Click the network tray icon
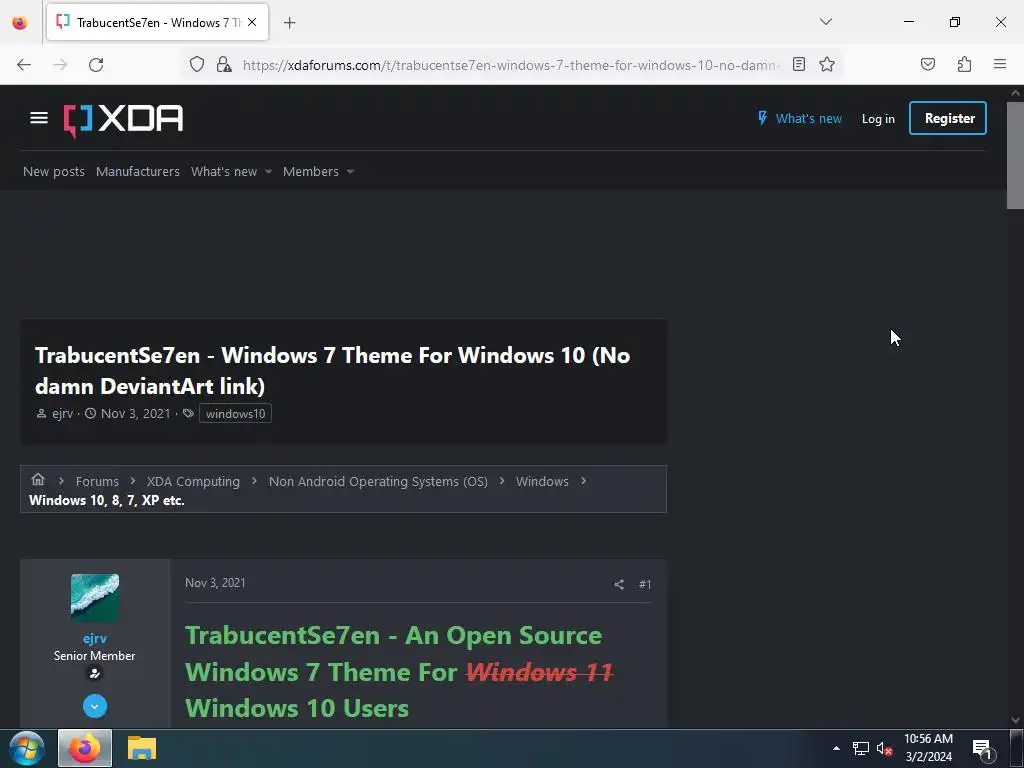This screenshot has width=1024, height=768. click(861, 748)
